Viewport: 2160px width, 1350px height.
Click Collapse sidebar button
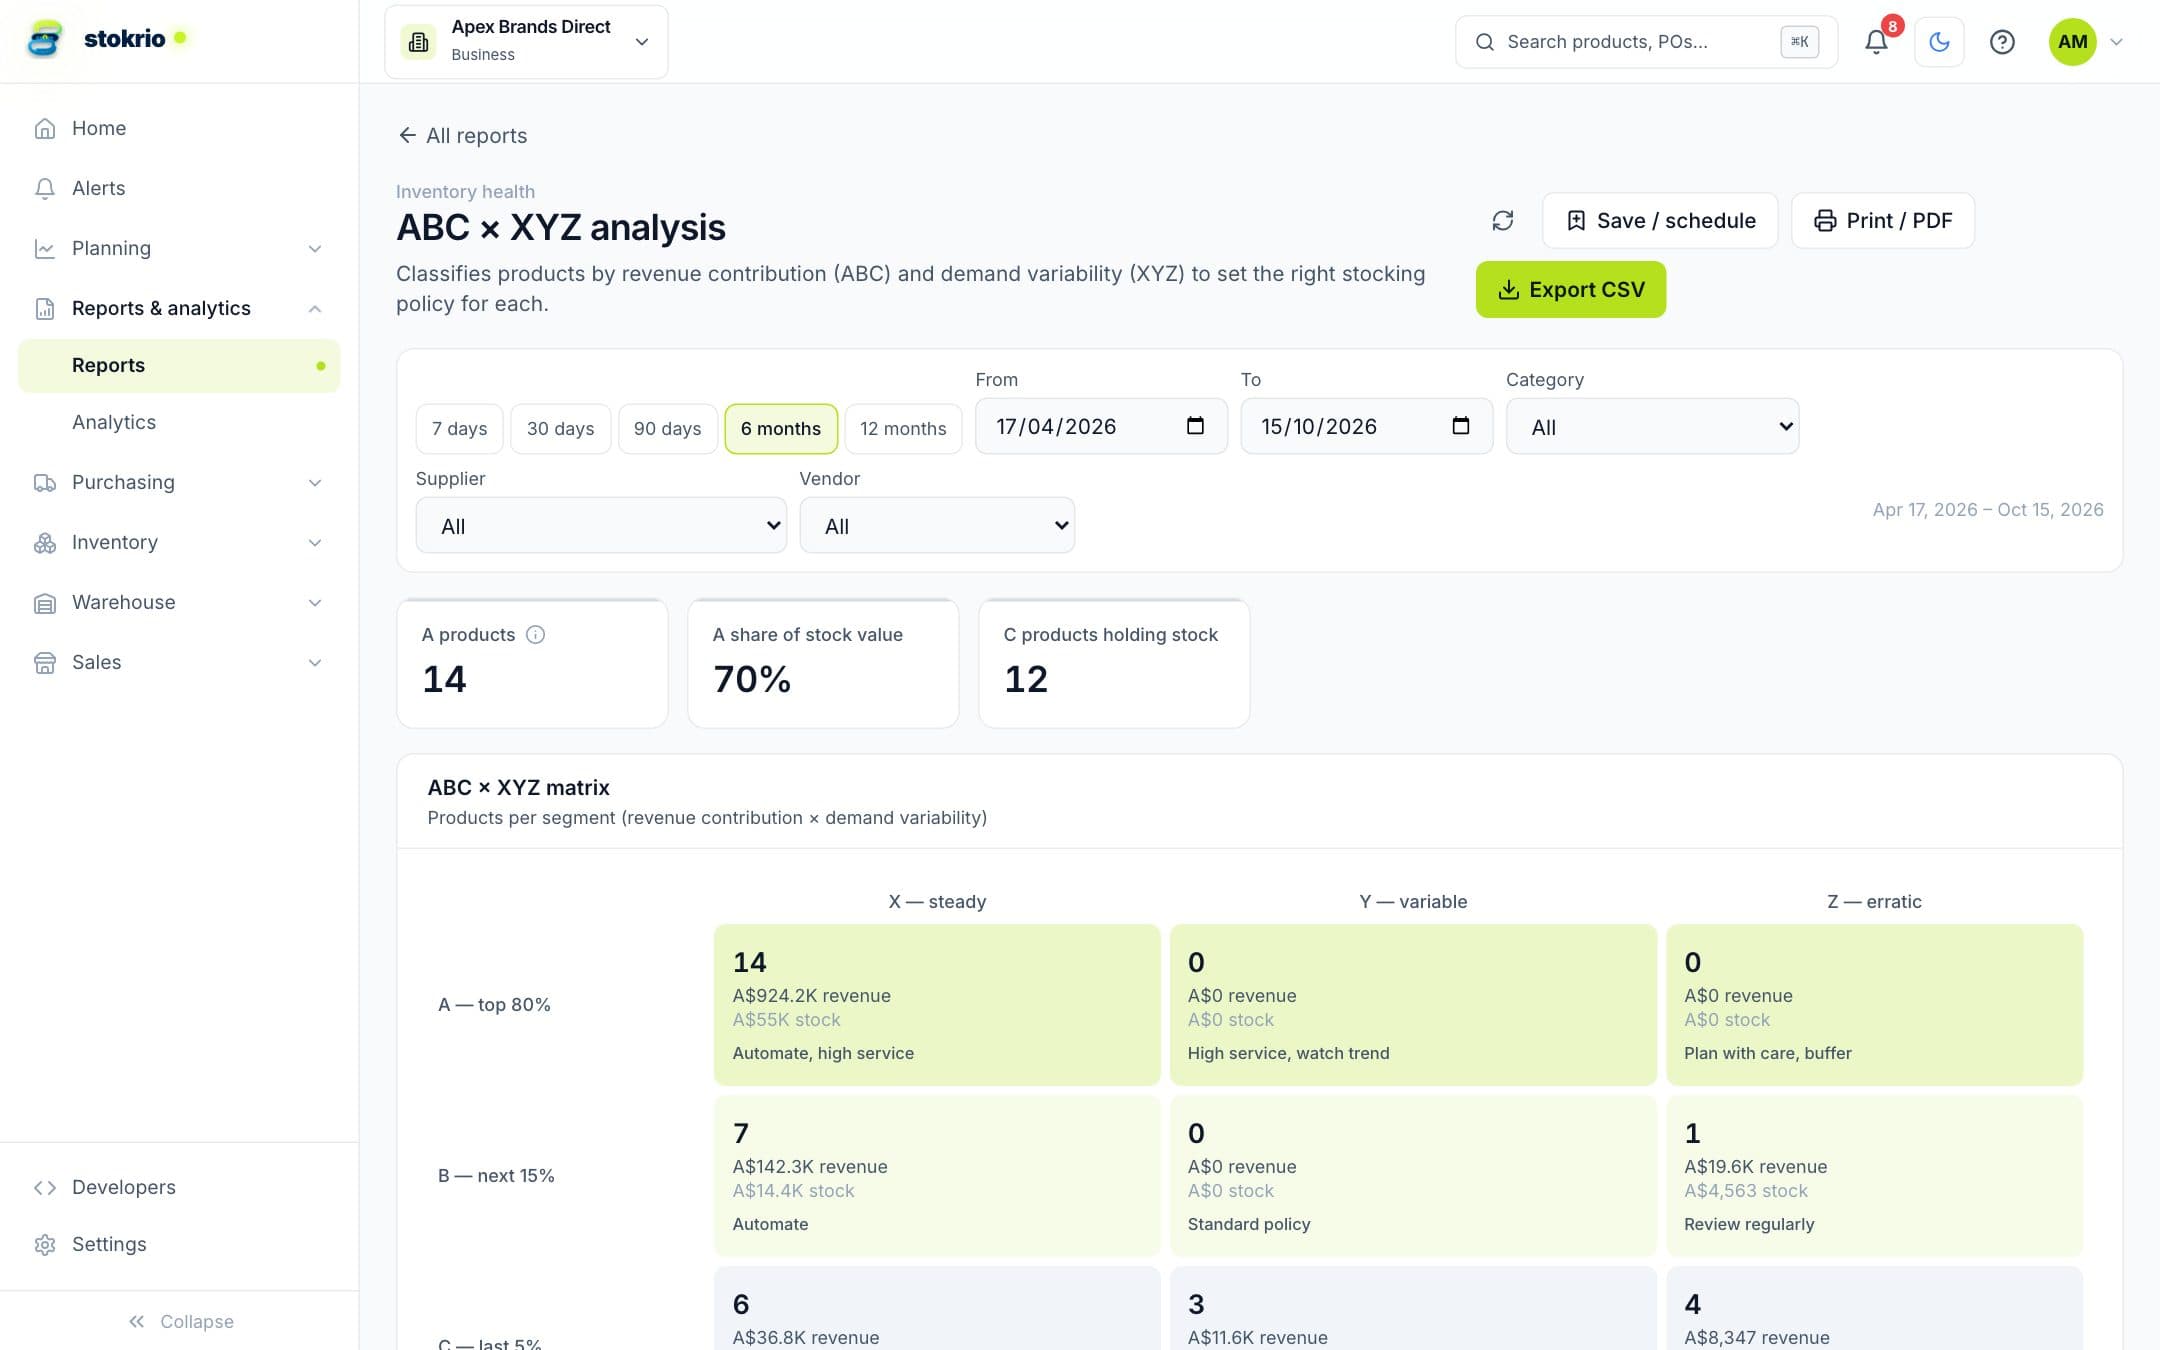(180, 1321)
